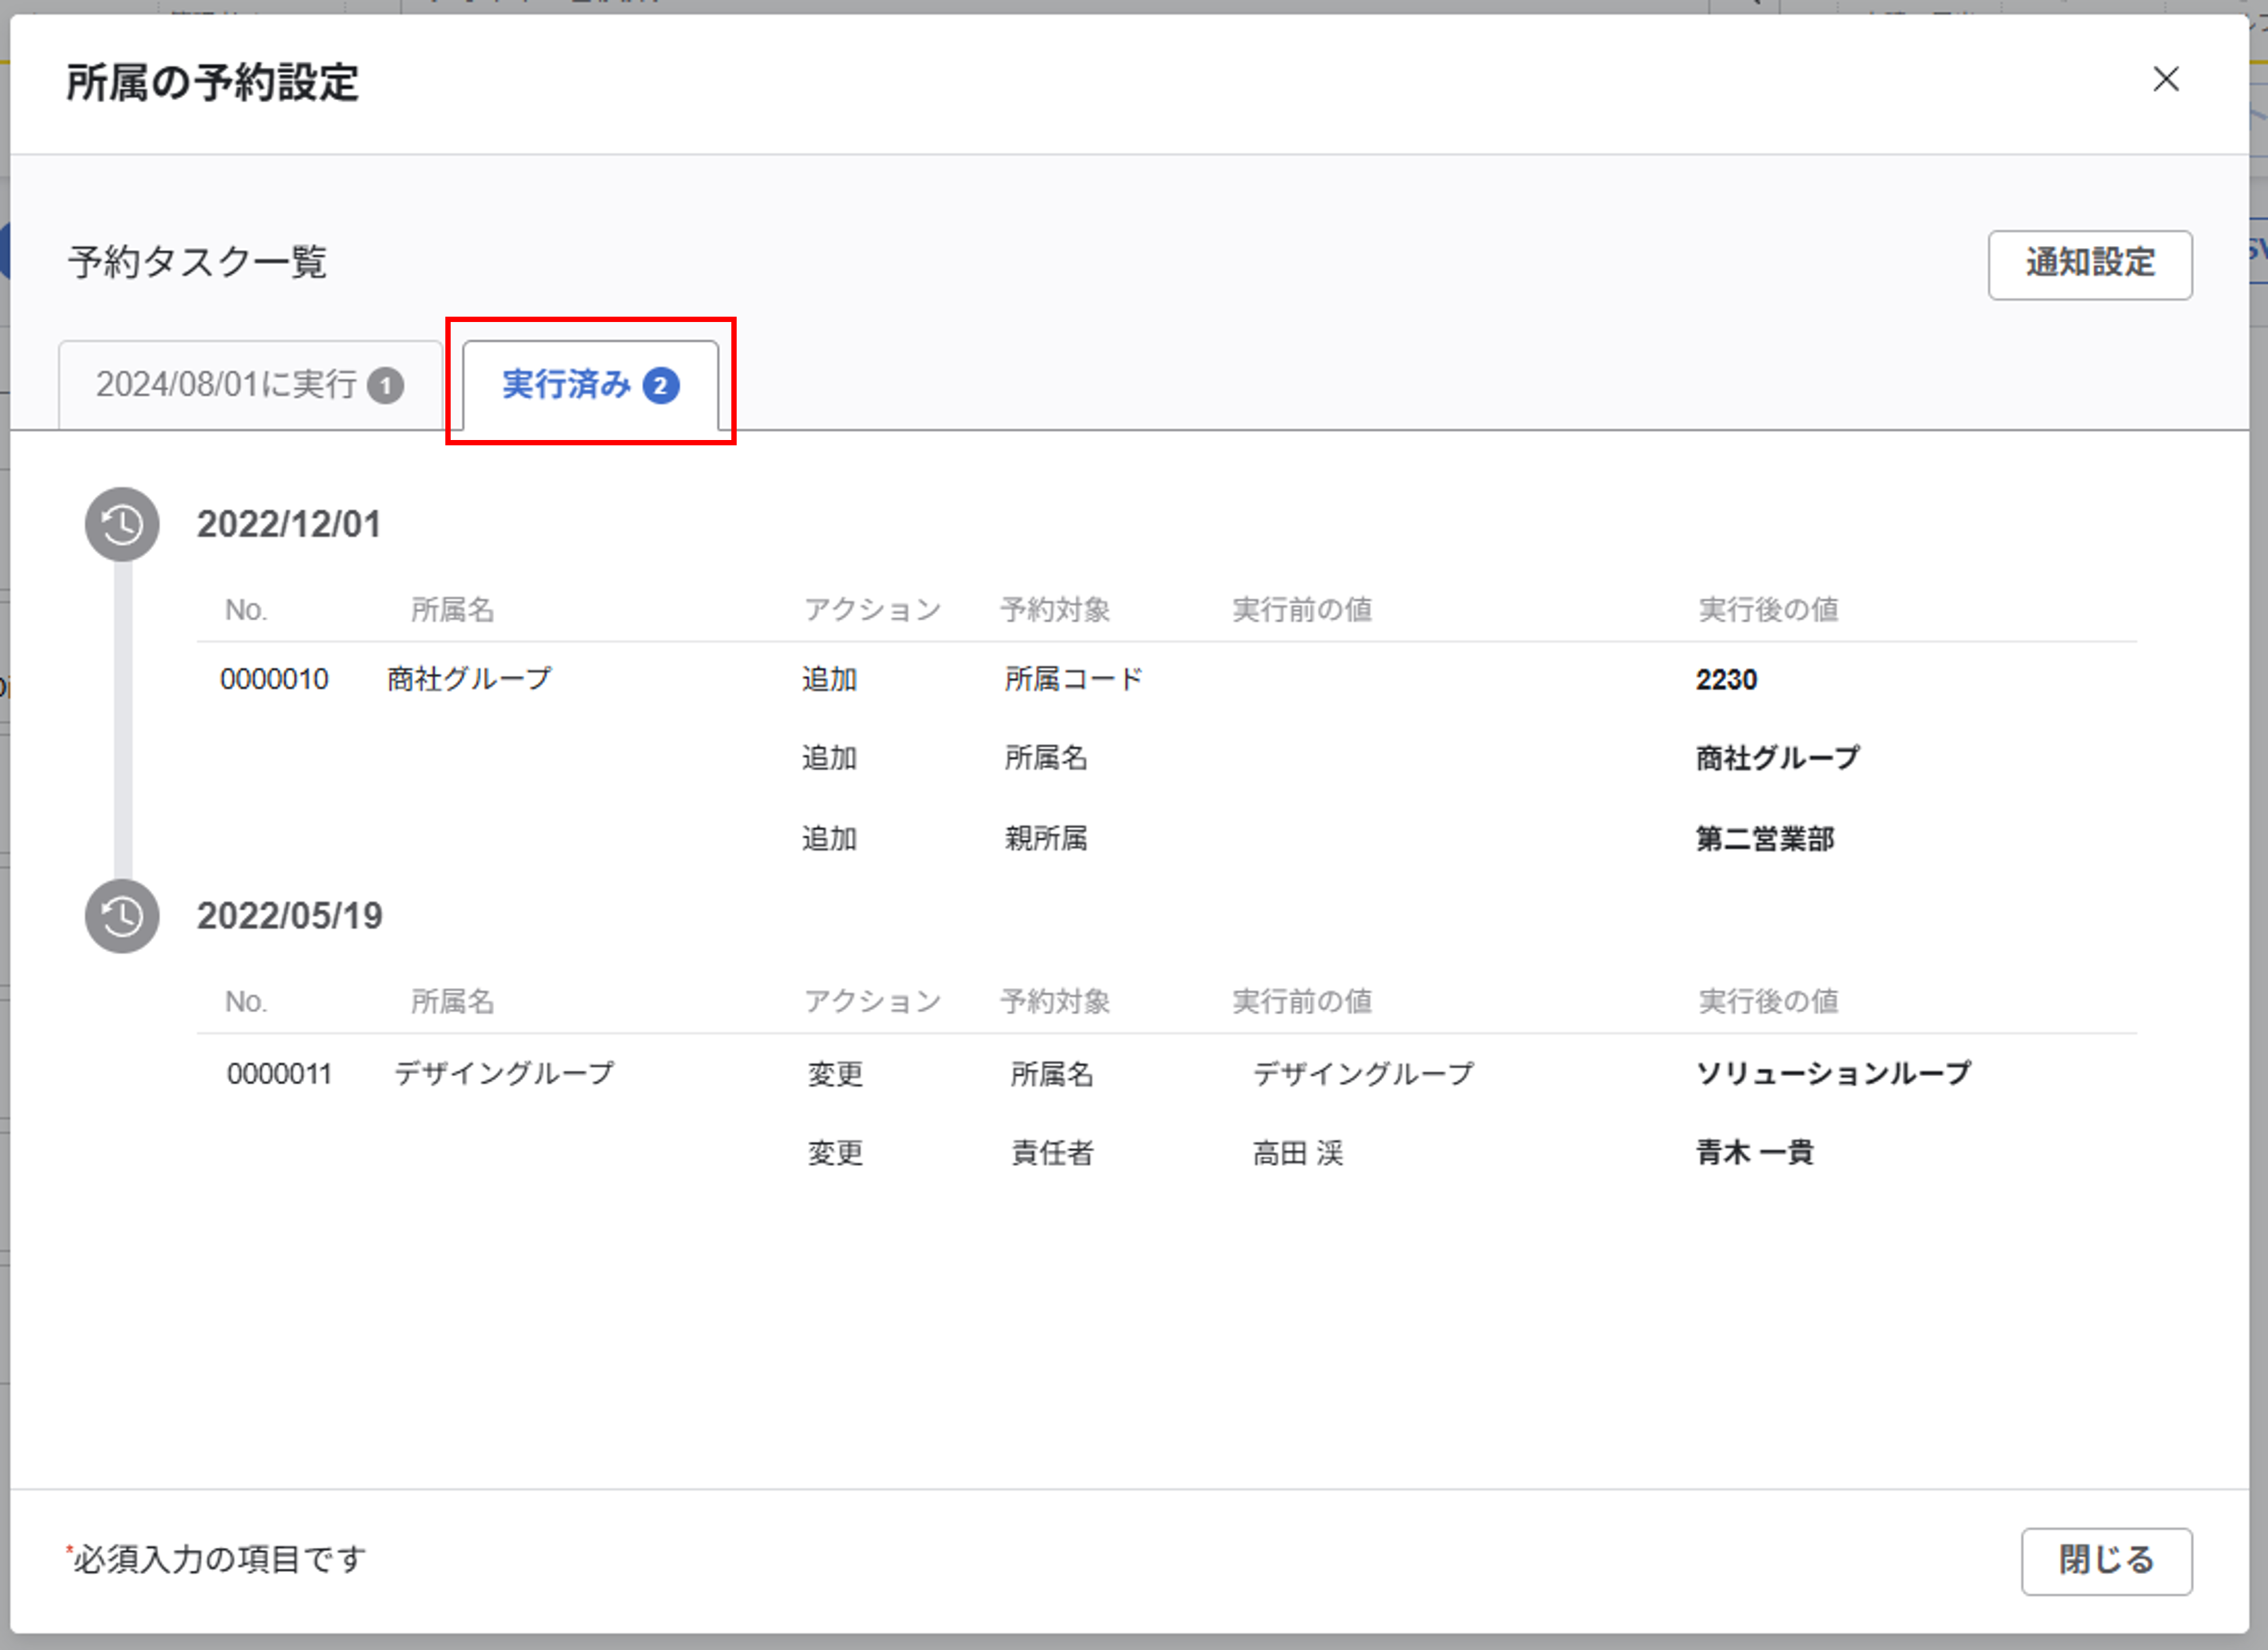Screen dimensions: 2268x1650
Task: Click 高田 渓 in the before-value column
Action: (1298, 1153)
